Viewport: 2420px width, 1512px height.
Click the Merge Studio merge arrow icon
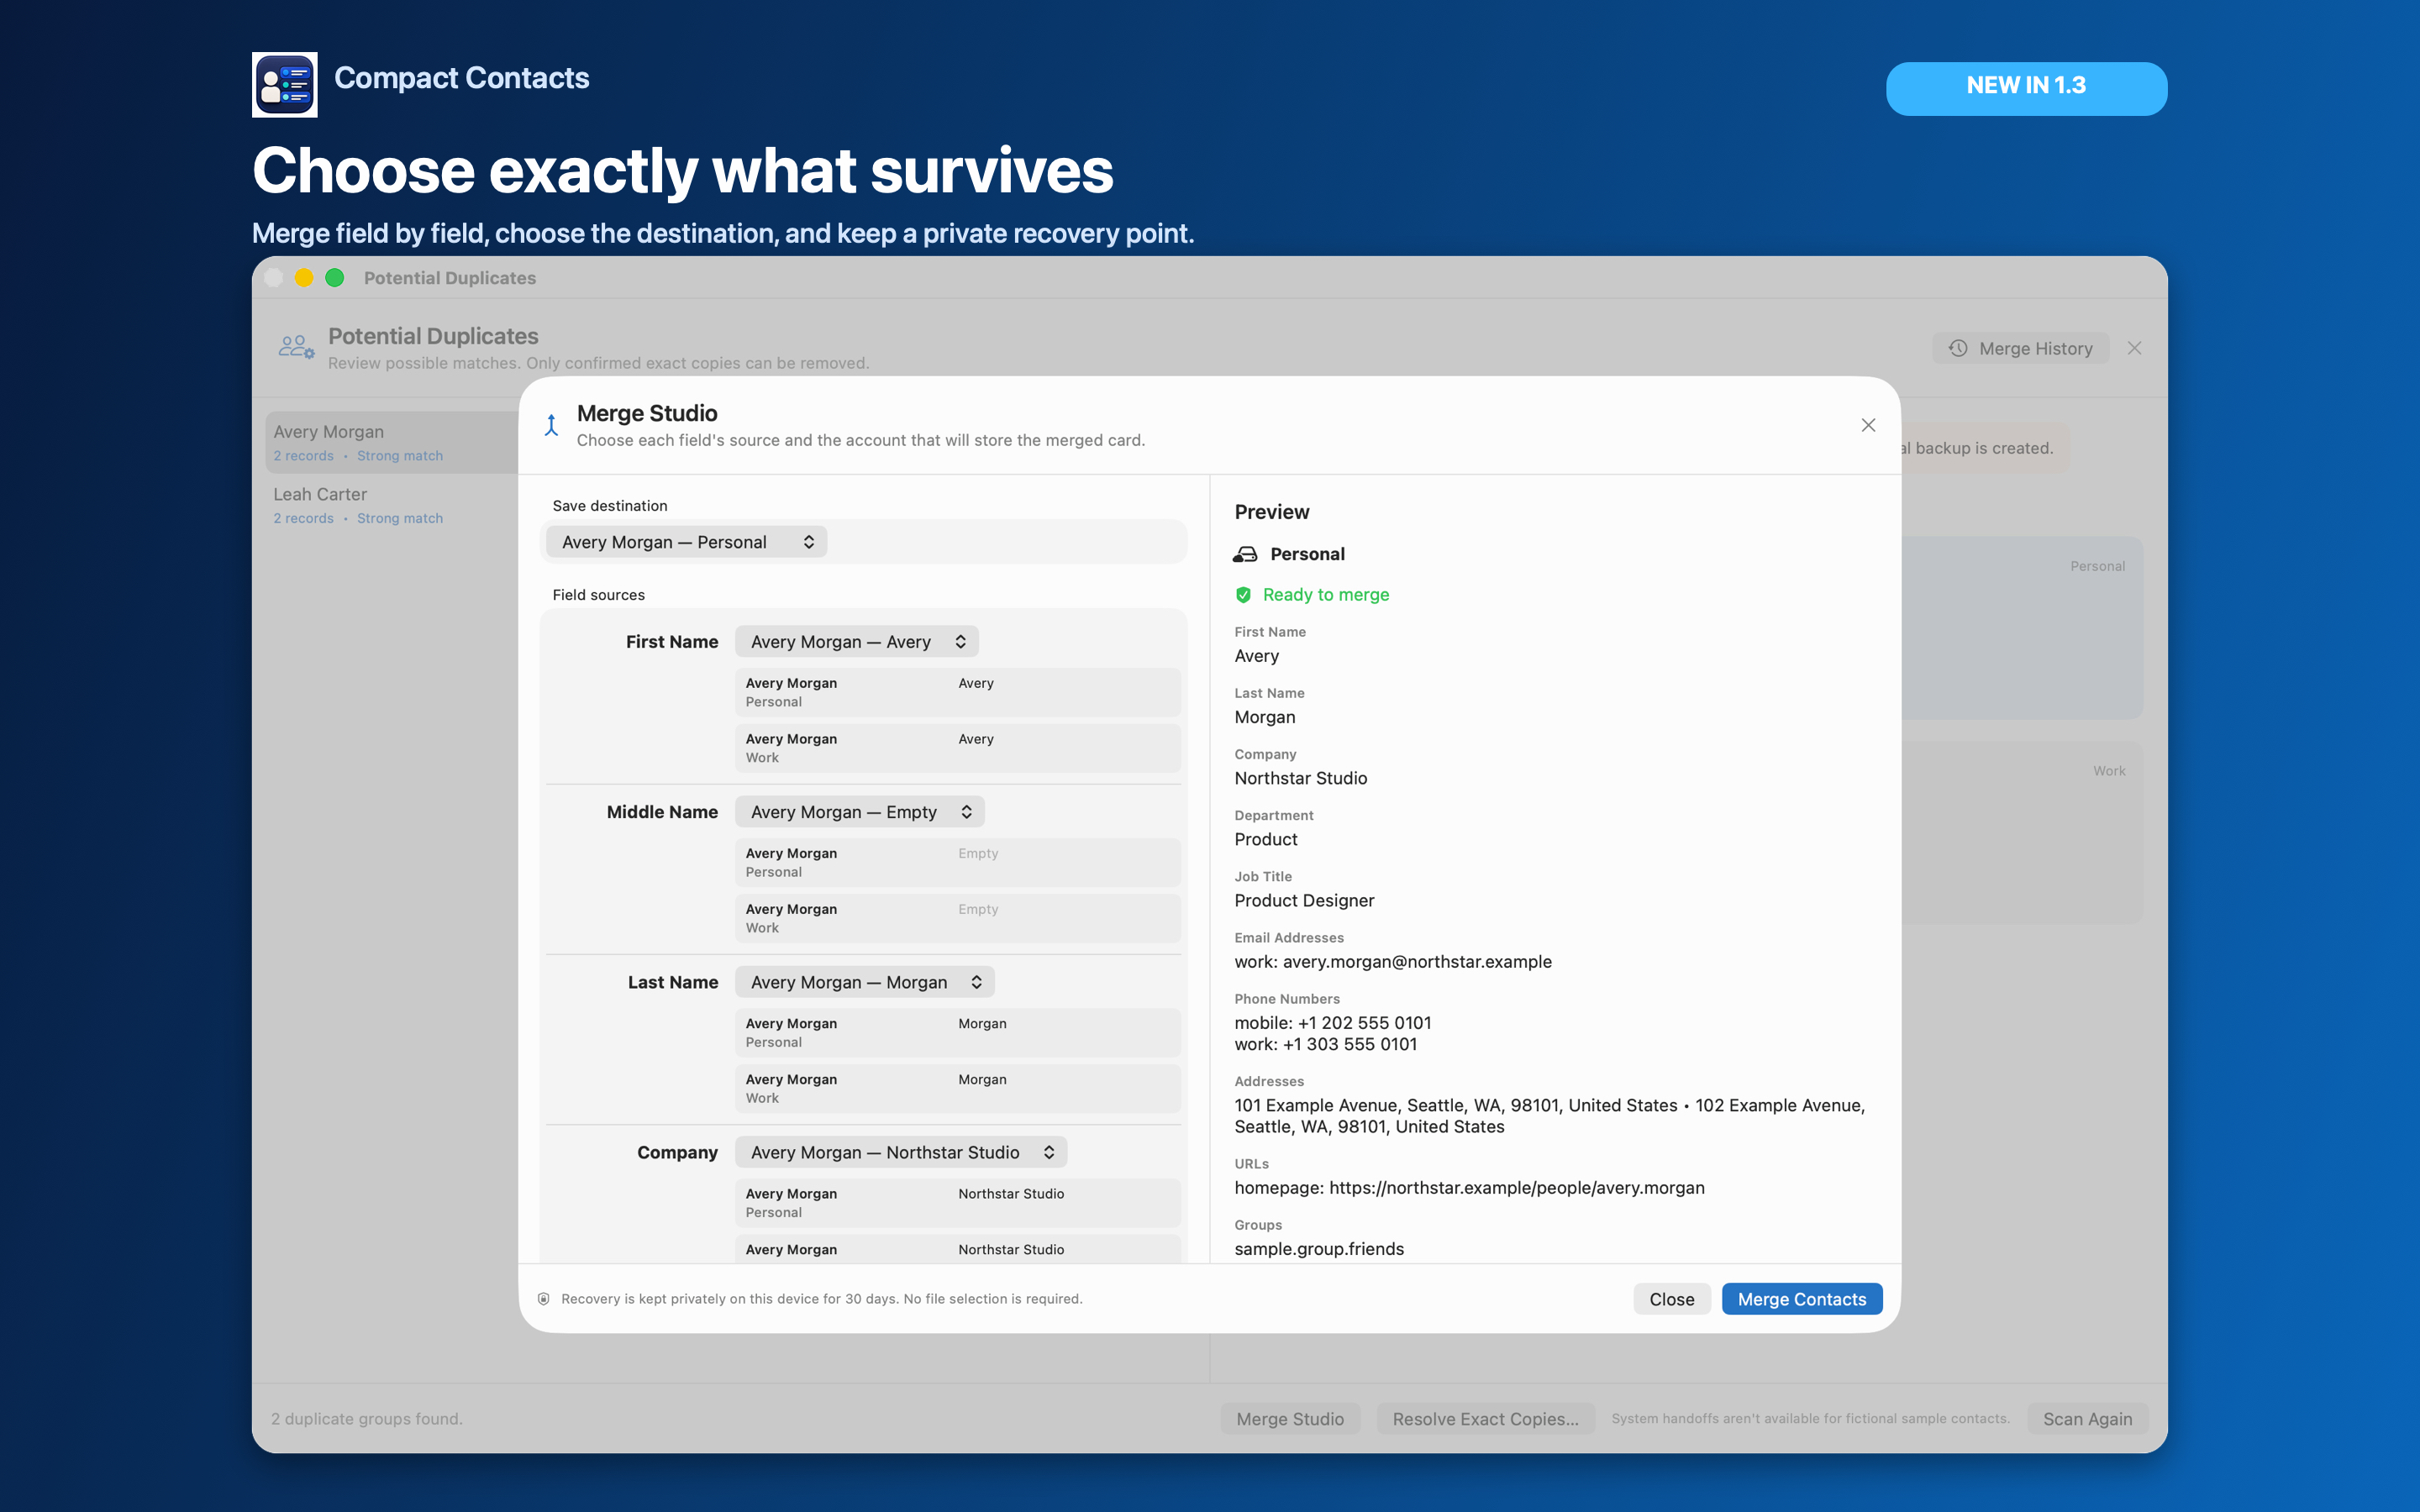pos(551,425)
